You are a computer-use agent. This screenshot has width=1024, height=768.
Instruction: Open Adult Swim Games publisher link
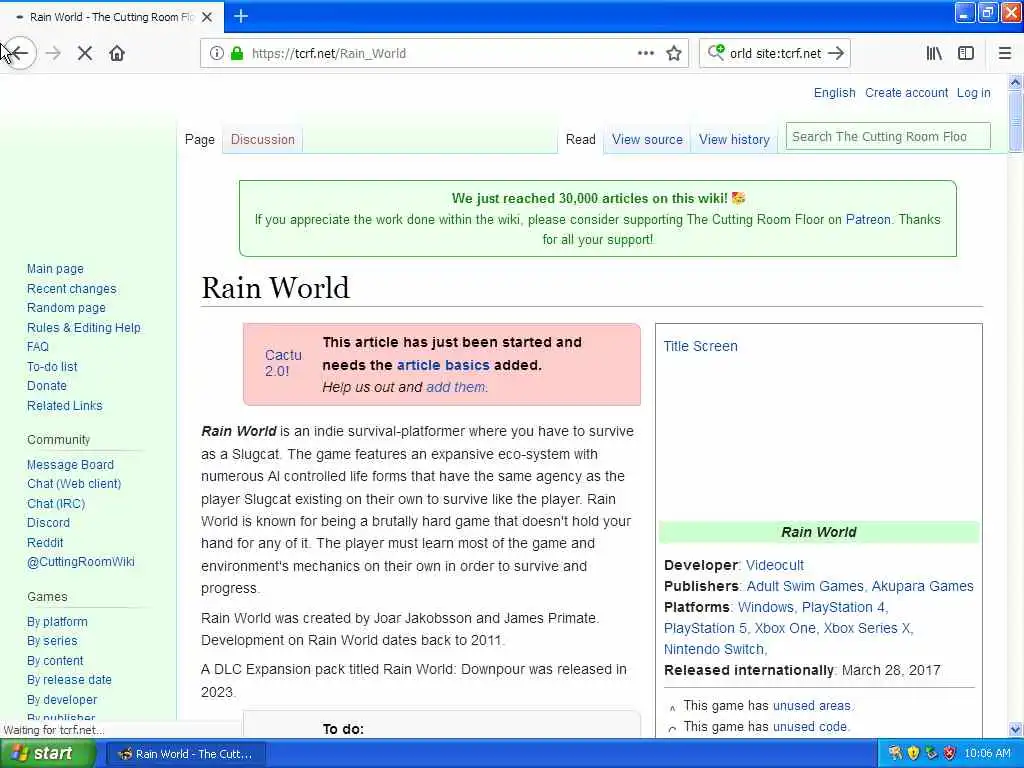tap(805, 586)
